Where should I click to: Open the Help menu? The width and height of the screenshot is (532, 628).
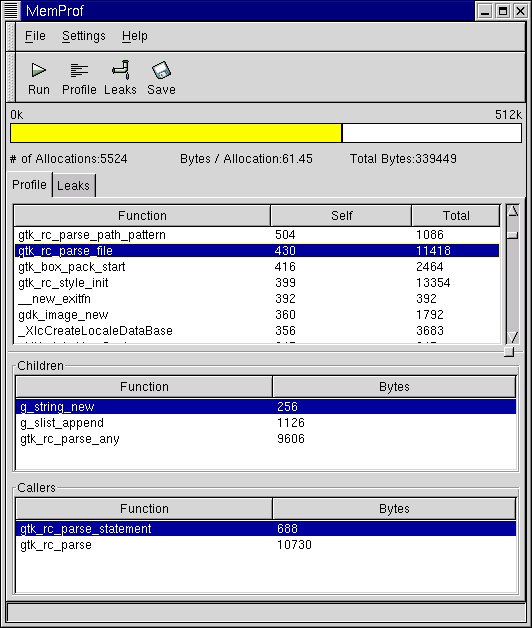[135, 36]
